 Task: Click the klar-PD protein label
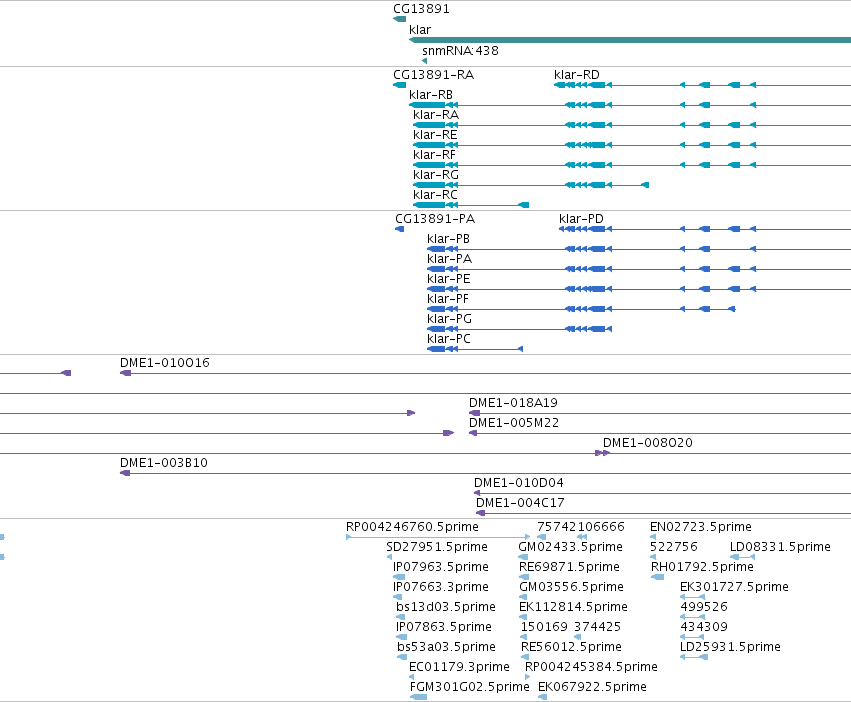pos(581,219)
